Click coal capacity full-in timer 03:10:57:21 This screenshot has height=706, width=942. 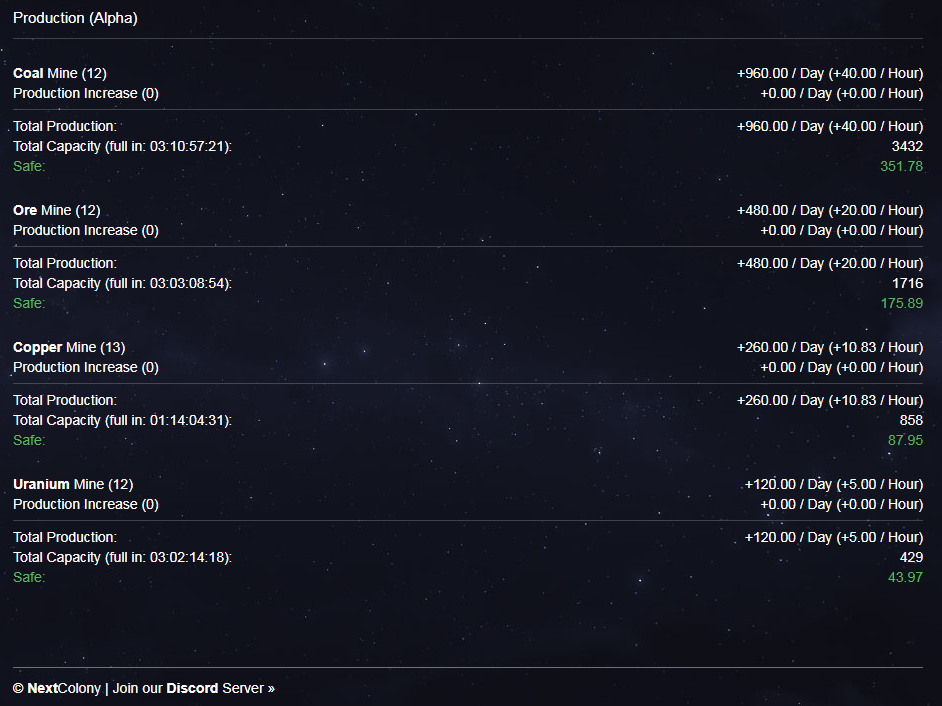tap(187, 147)
